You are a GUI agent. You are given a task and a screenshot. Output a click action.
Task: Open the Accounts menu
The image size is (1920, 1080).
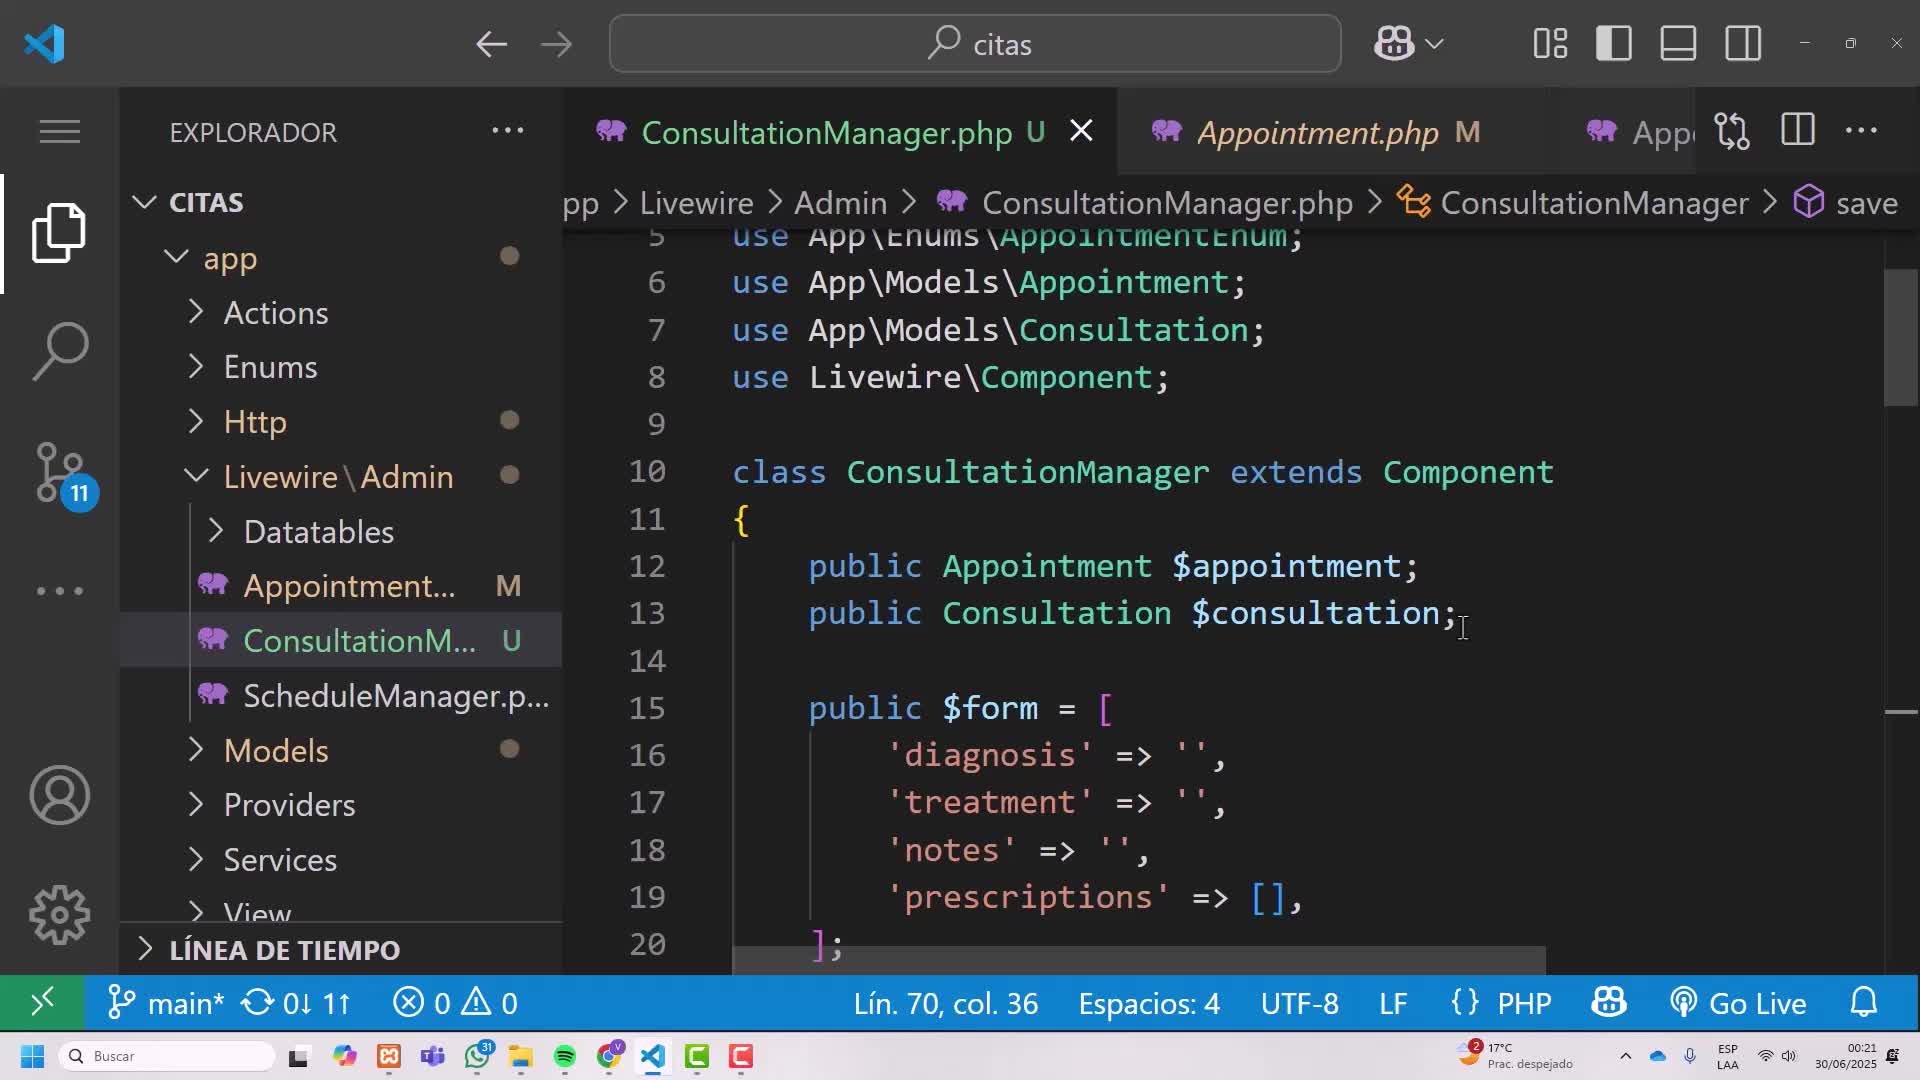coord(59,795)
